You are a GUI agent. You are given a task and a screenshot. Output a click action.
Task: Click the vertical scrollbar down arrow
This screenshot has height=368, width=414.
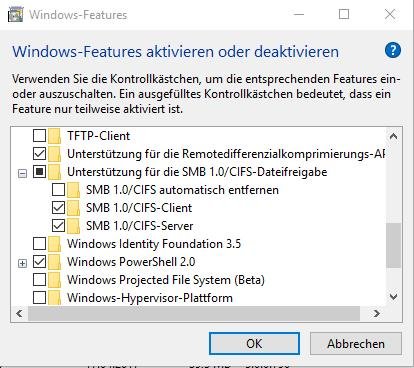tap(394, 296)
